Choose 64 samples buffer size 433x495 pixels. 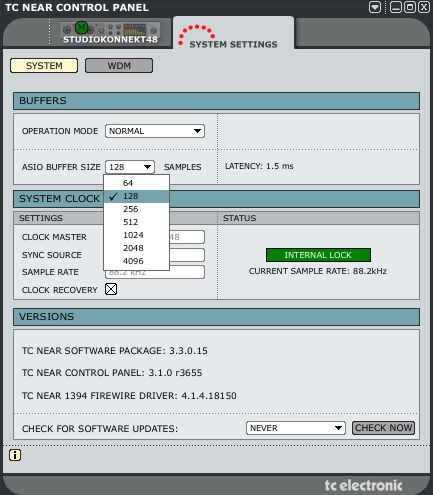coord(137,183)
